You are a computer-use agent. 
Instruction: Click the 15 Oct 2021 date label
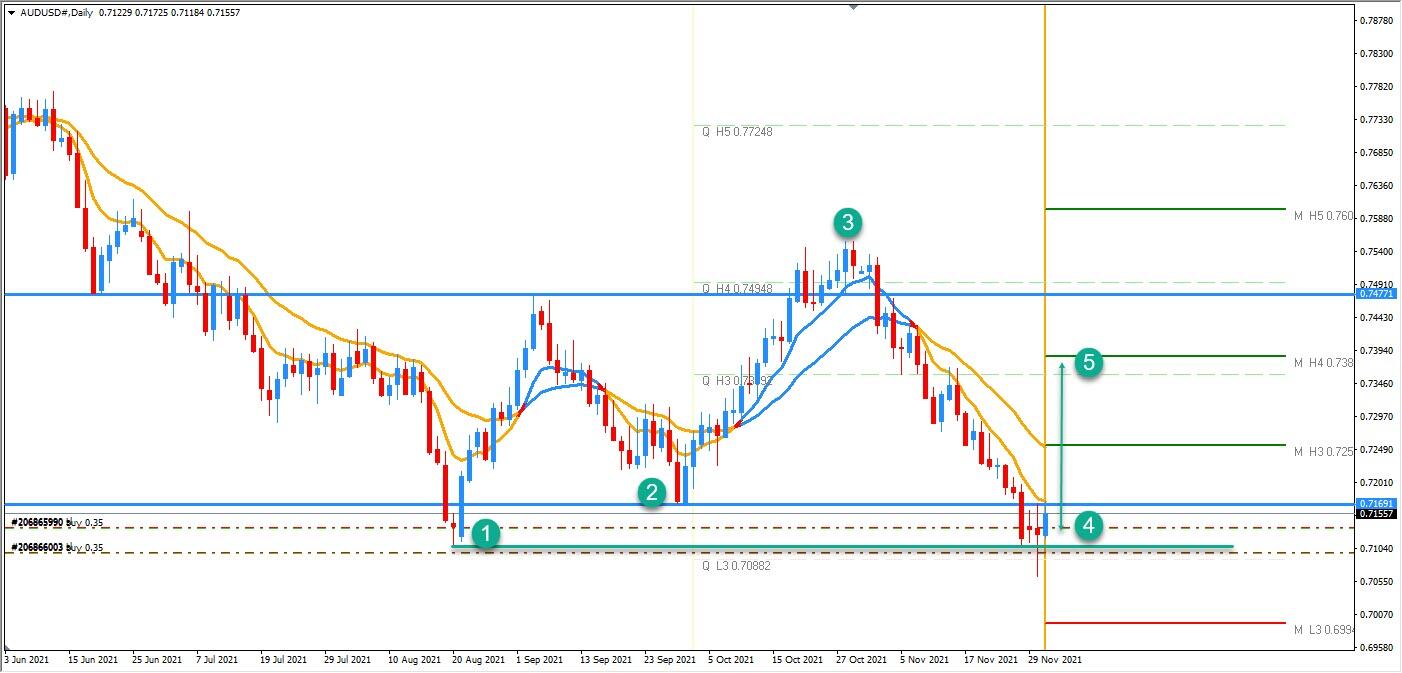point(797,660)
